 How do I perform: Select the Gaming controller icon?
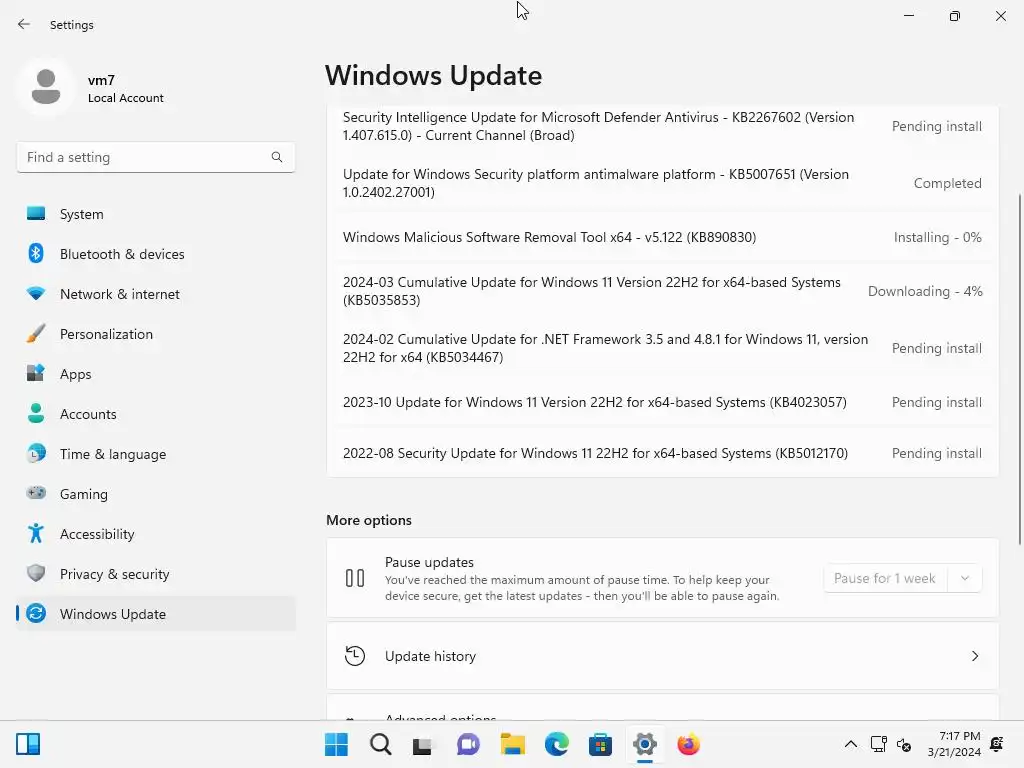(36, 493)
